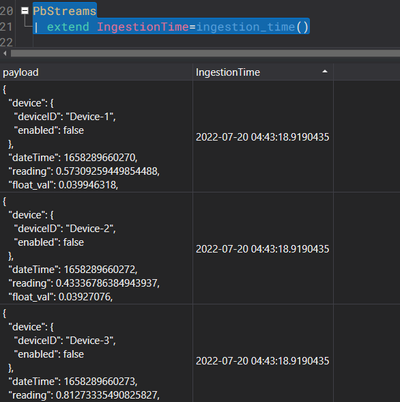Click line number 20 in gutter

click(x=6, y=11)
